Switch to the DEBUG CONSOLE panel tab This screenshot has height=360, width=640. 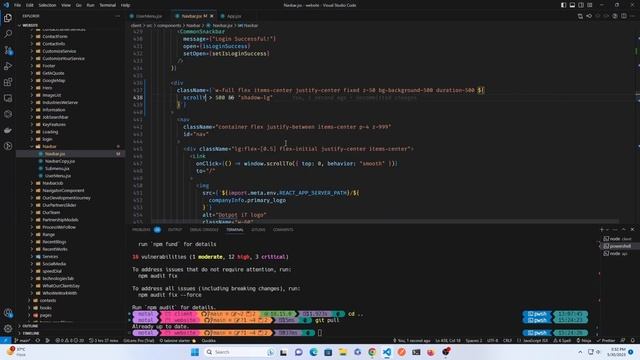[x=204, y=230]
